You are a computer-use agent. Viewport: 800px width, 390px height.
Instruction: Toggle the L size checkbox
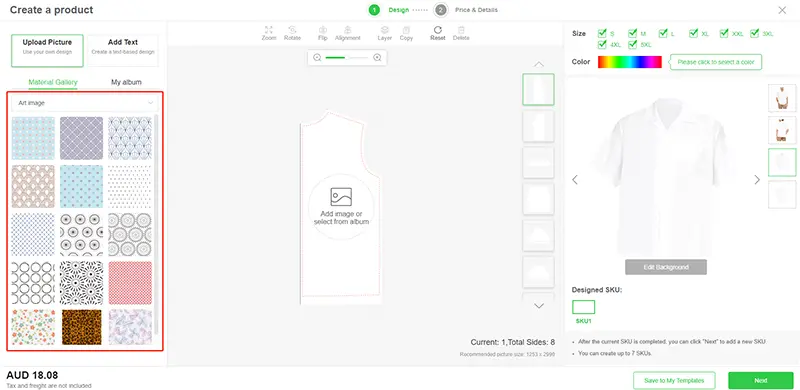[663, 33]
